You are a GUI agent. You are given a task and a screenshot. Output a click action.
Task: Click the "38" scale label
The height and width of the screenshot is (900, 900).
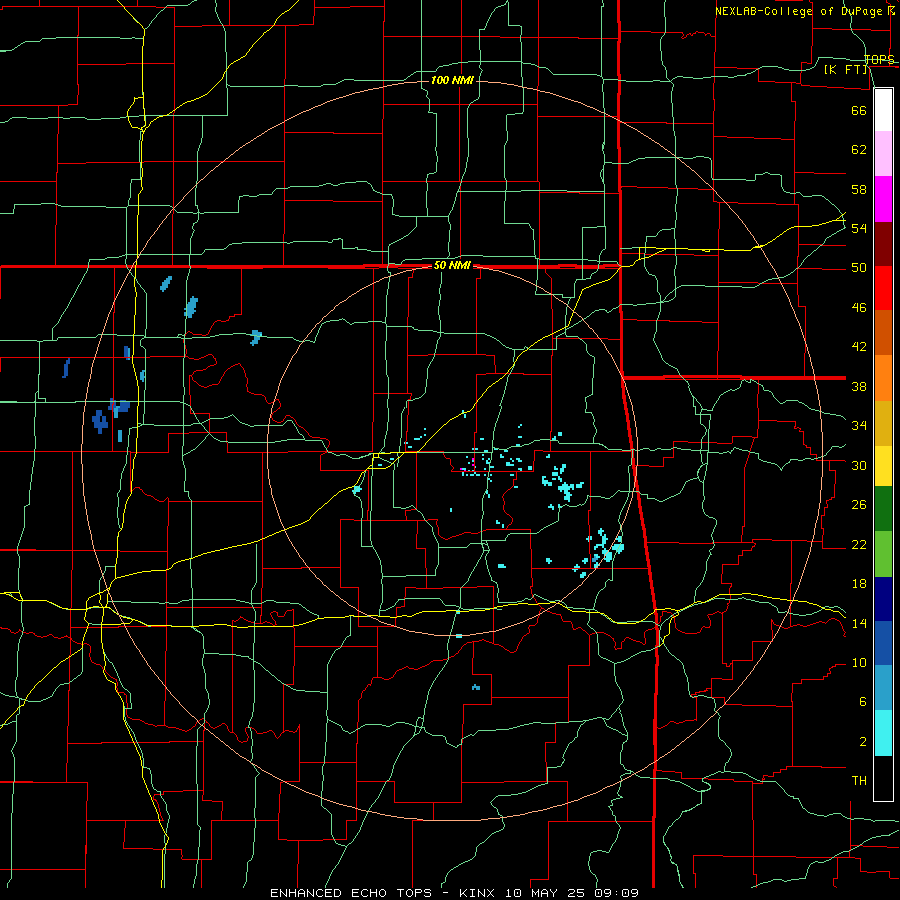[x=859, y=386]
